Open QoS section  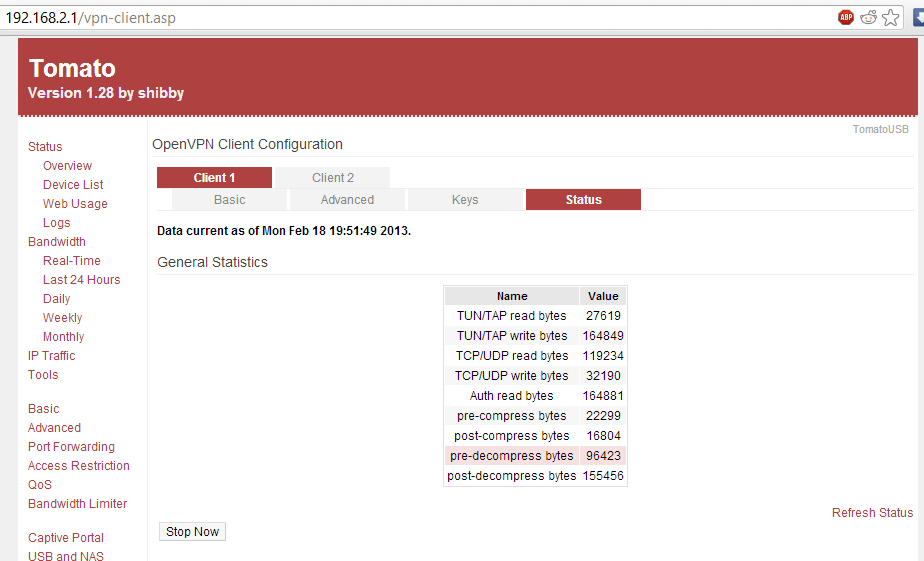[x=39, y=485]
